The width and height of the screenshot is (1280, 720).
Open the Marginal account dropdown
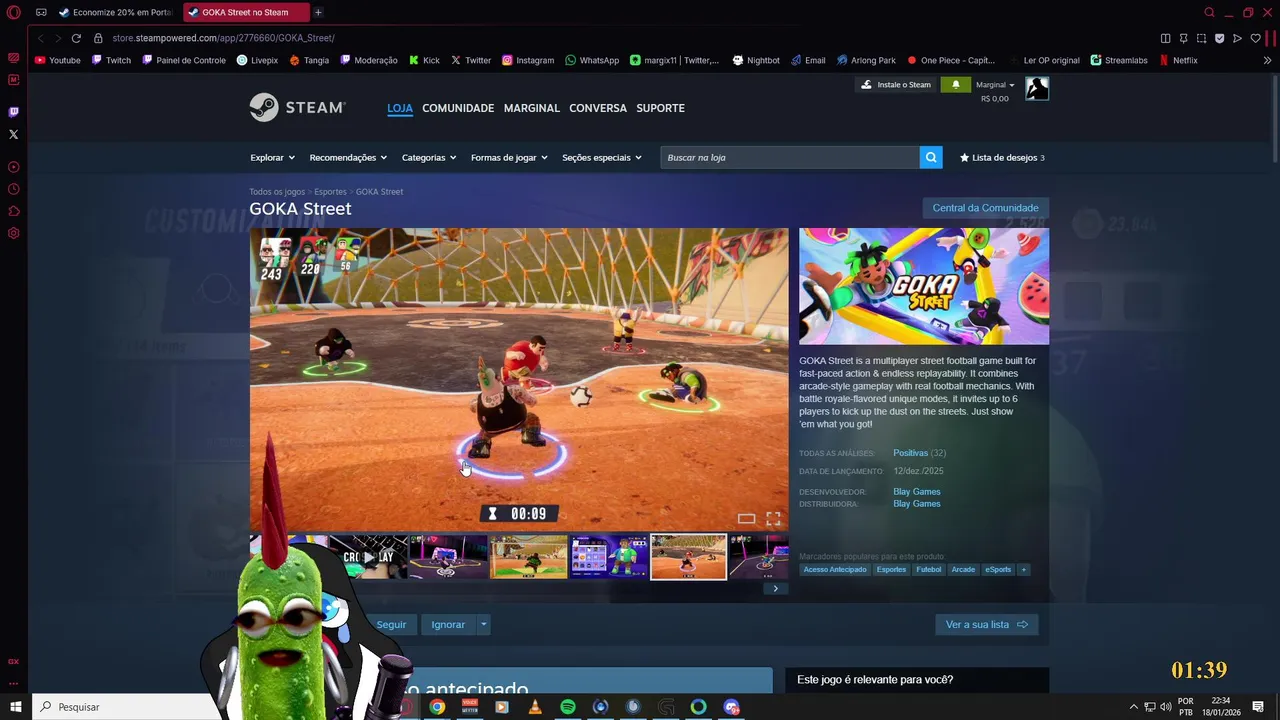tap(995, 85)
